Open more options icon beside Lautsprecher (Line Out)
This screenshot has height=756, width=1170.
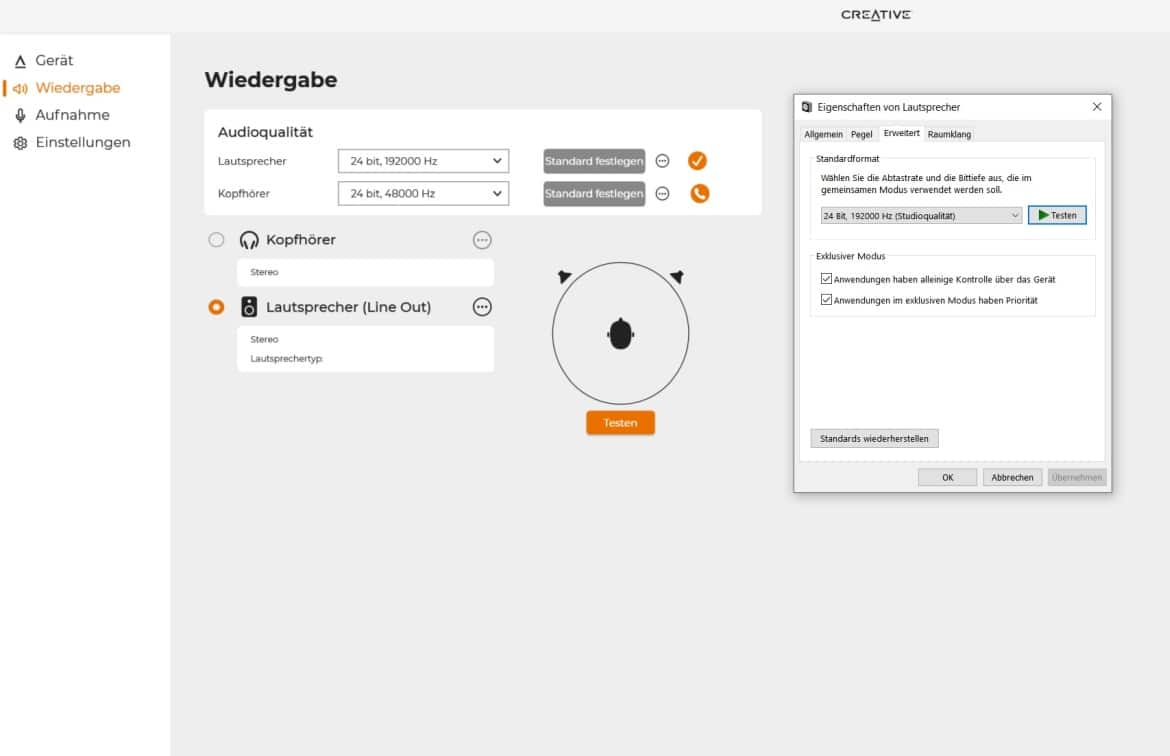pyautogui.click(x=482, y=307)
